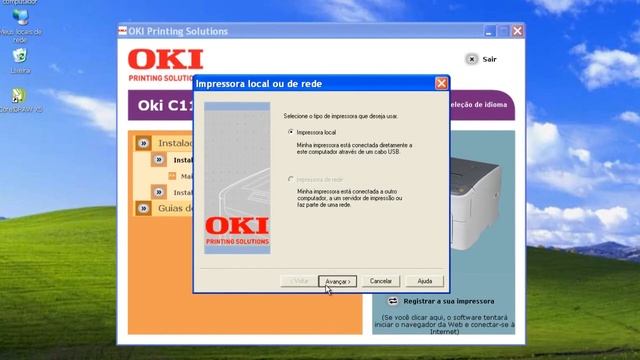Click the greyed Voltar button
Viewport: 640px width, 360px height.
click(x=299, y=281)
